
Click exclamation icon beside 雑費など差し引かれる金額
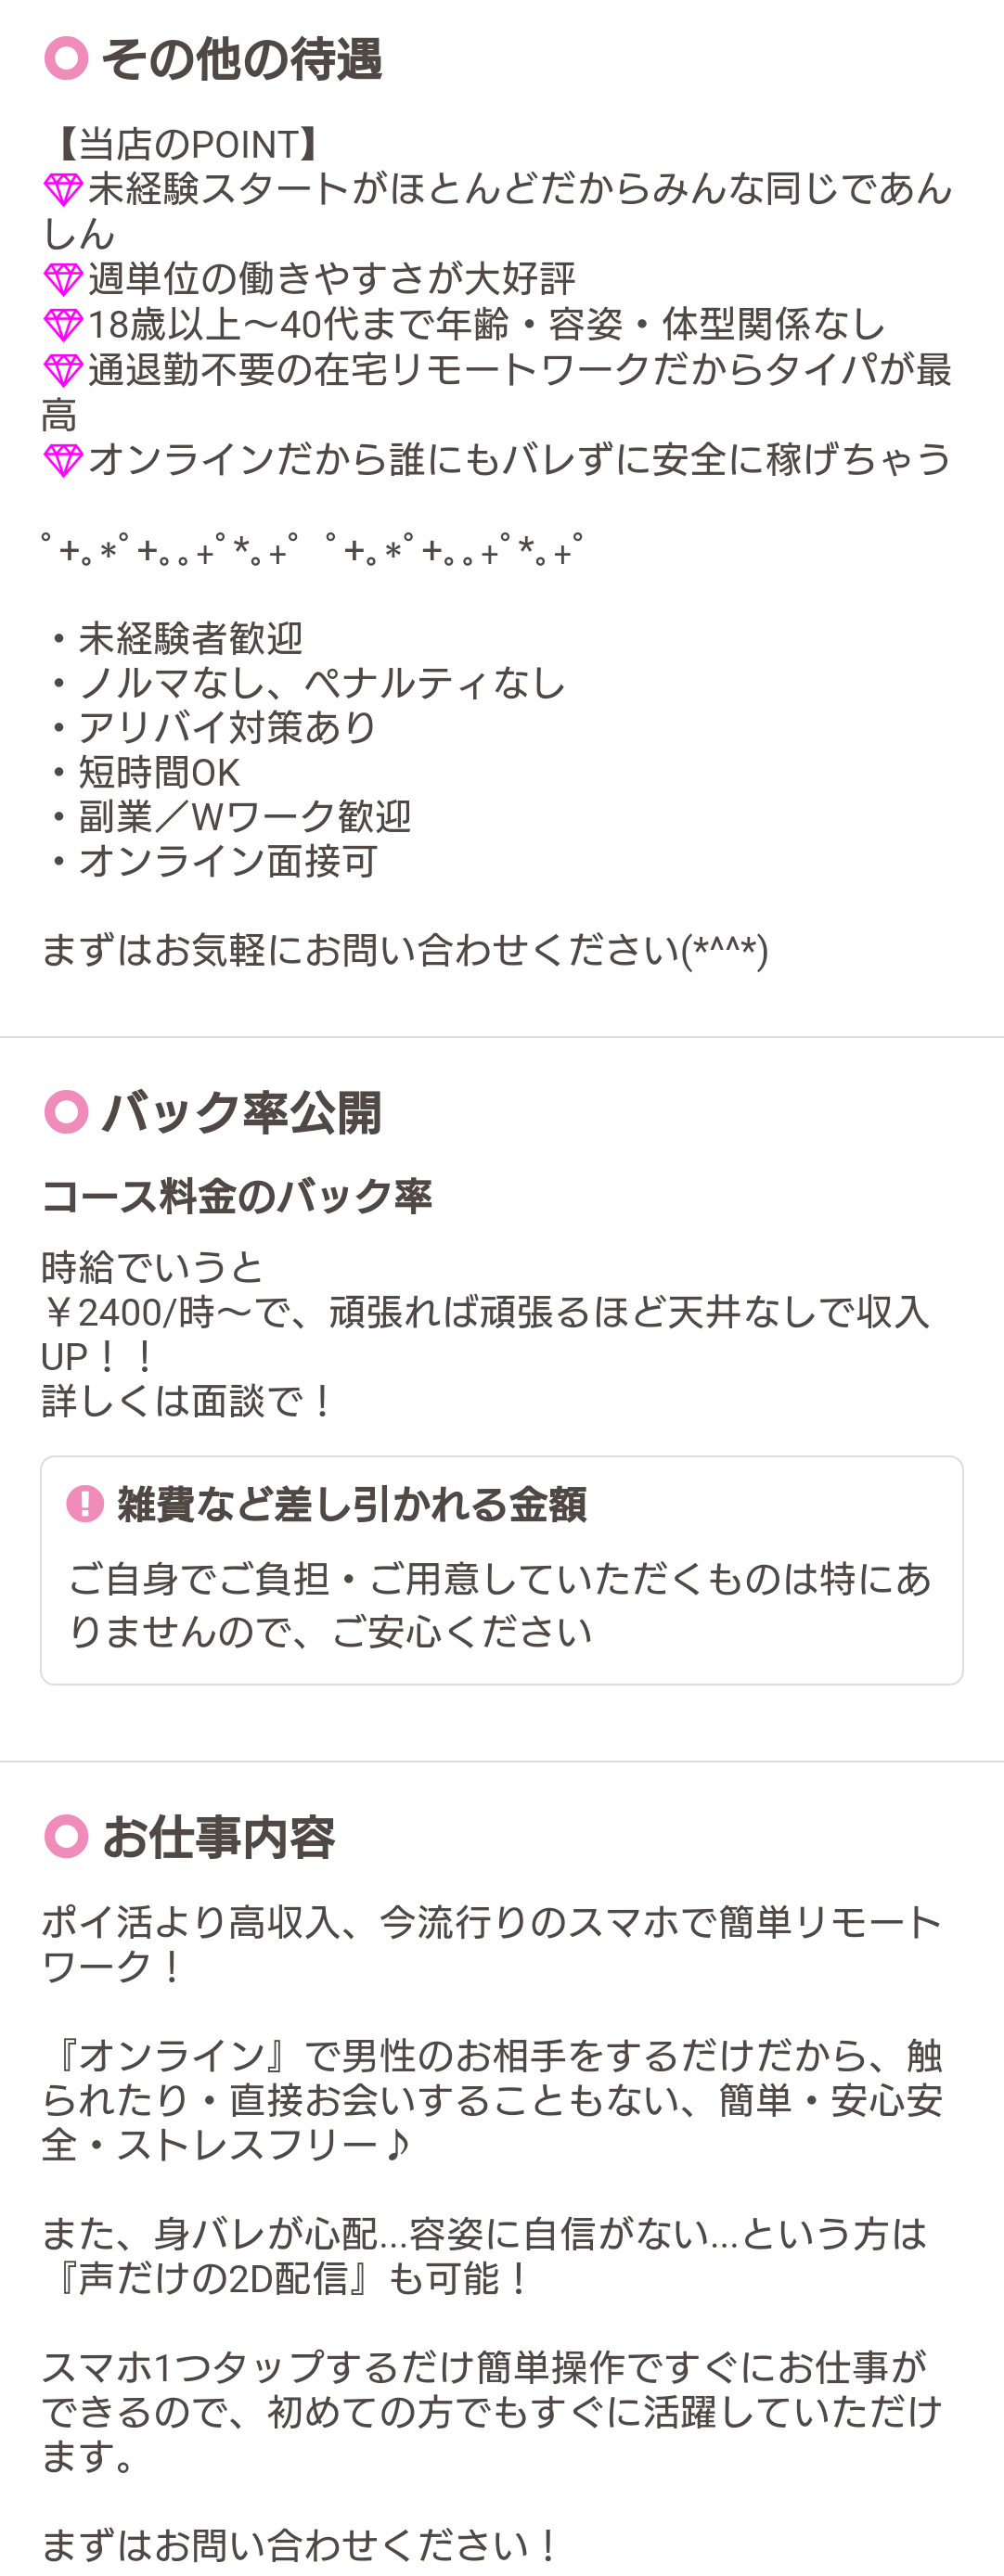(x=85, y=1503)
